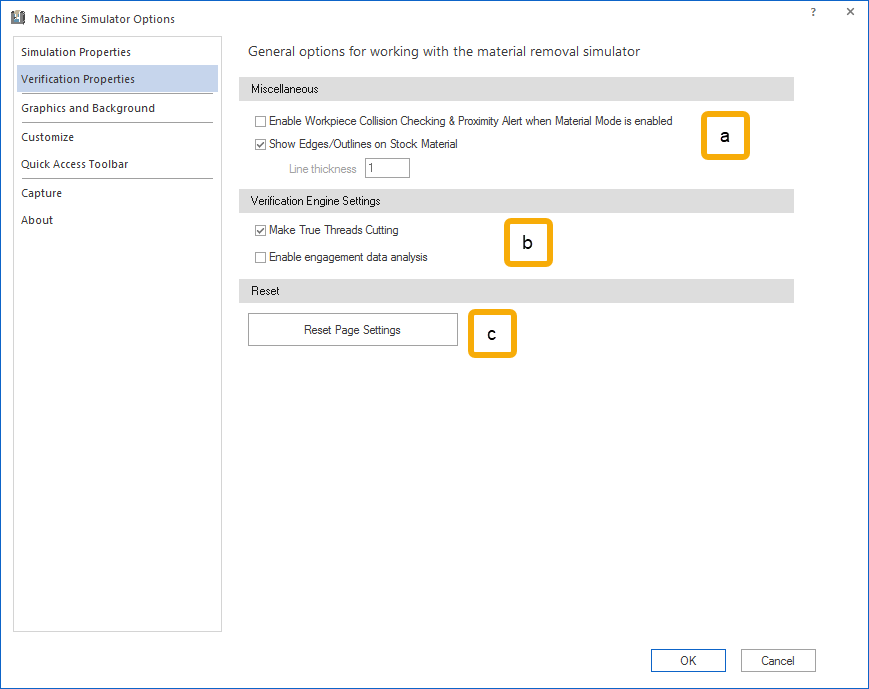Uncheck Show Edges/Outlines on Stock Material
The height and width of the screenshot is (689, 869).
tap(261, 144)
